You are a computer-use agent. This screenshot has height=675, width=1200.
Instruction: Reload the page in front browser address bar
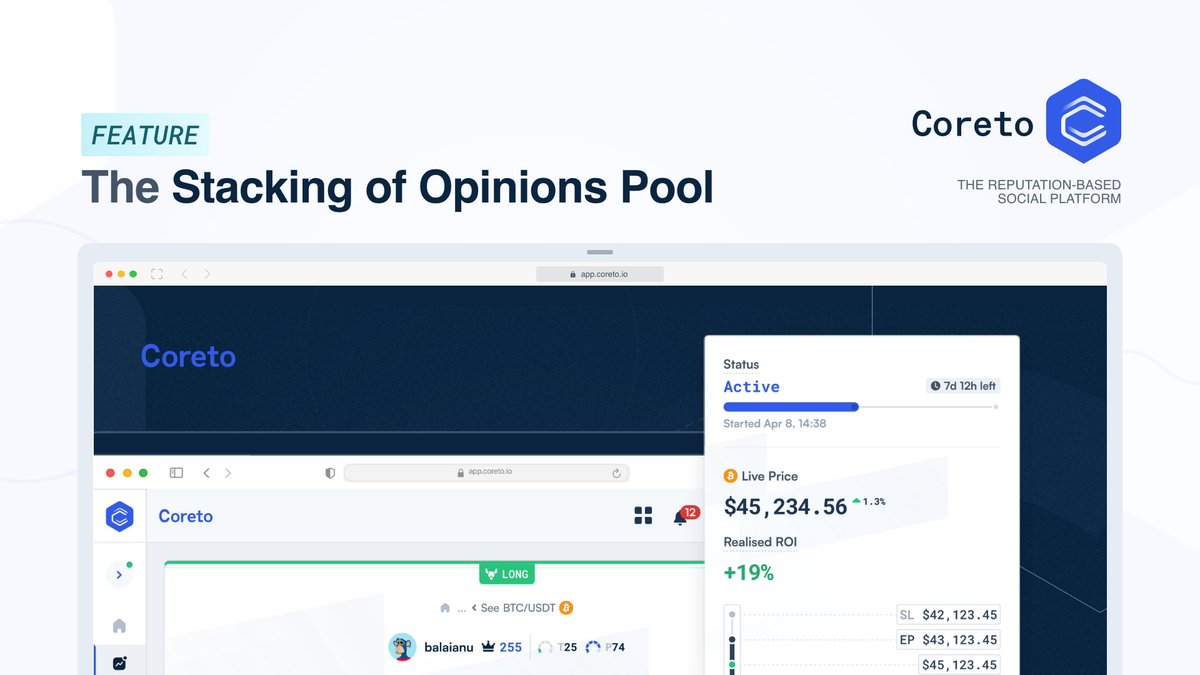[617, 473]
